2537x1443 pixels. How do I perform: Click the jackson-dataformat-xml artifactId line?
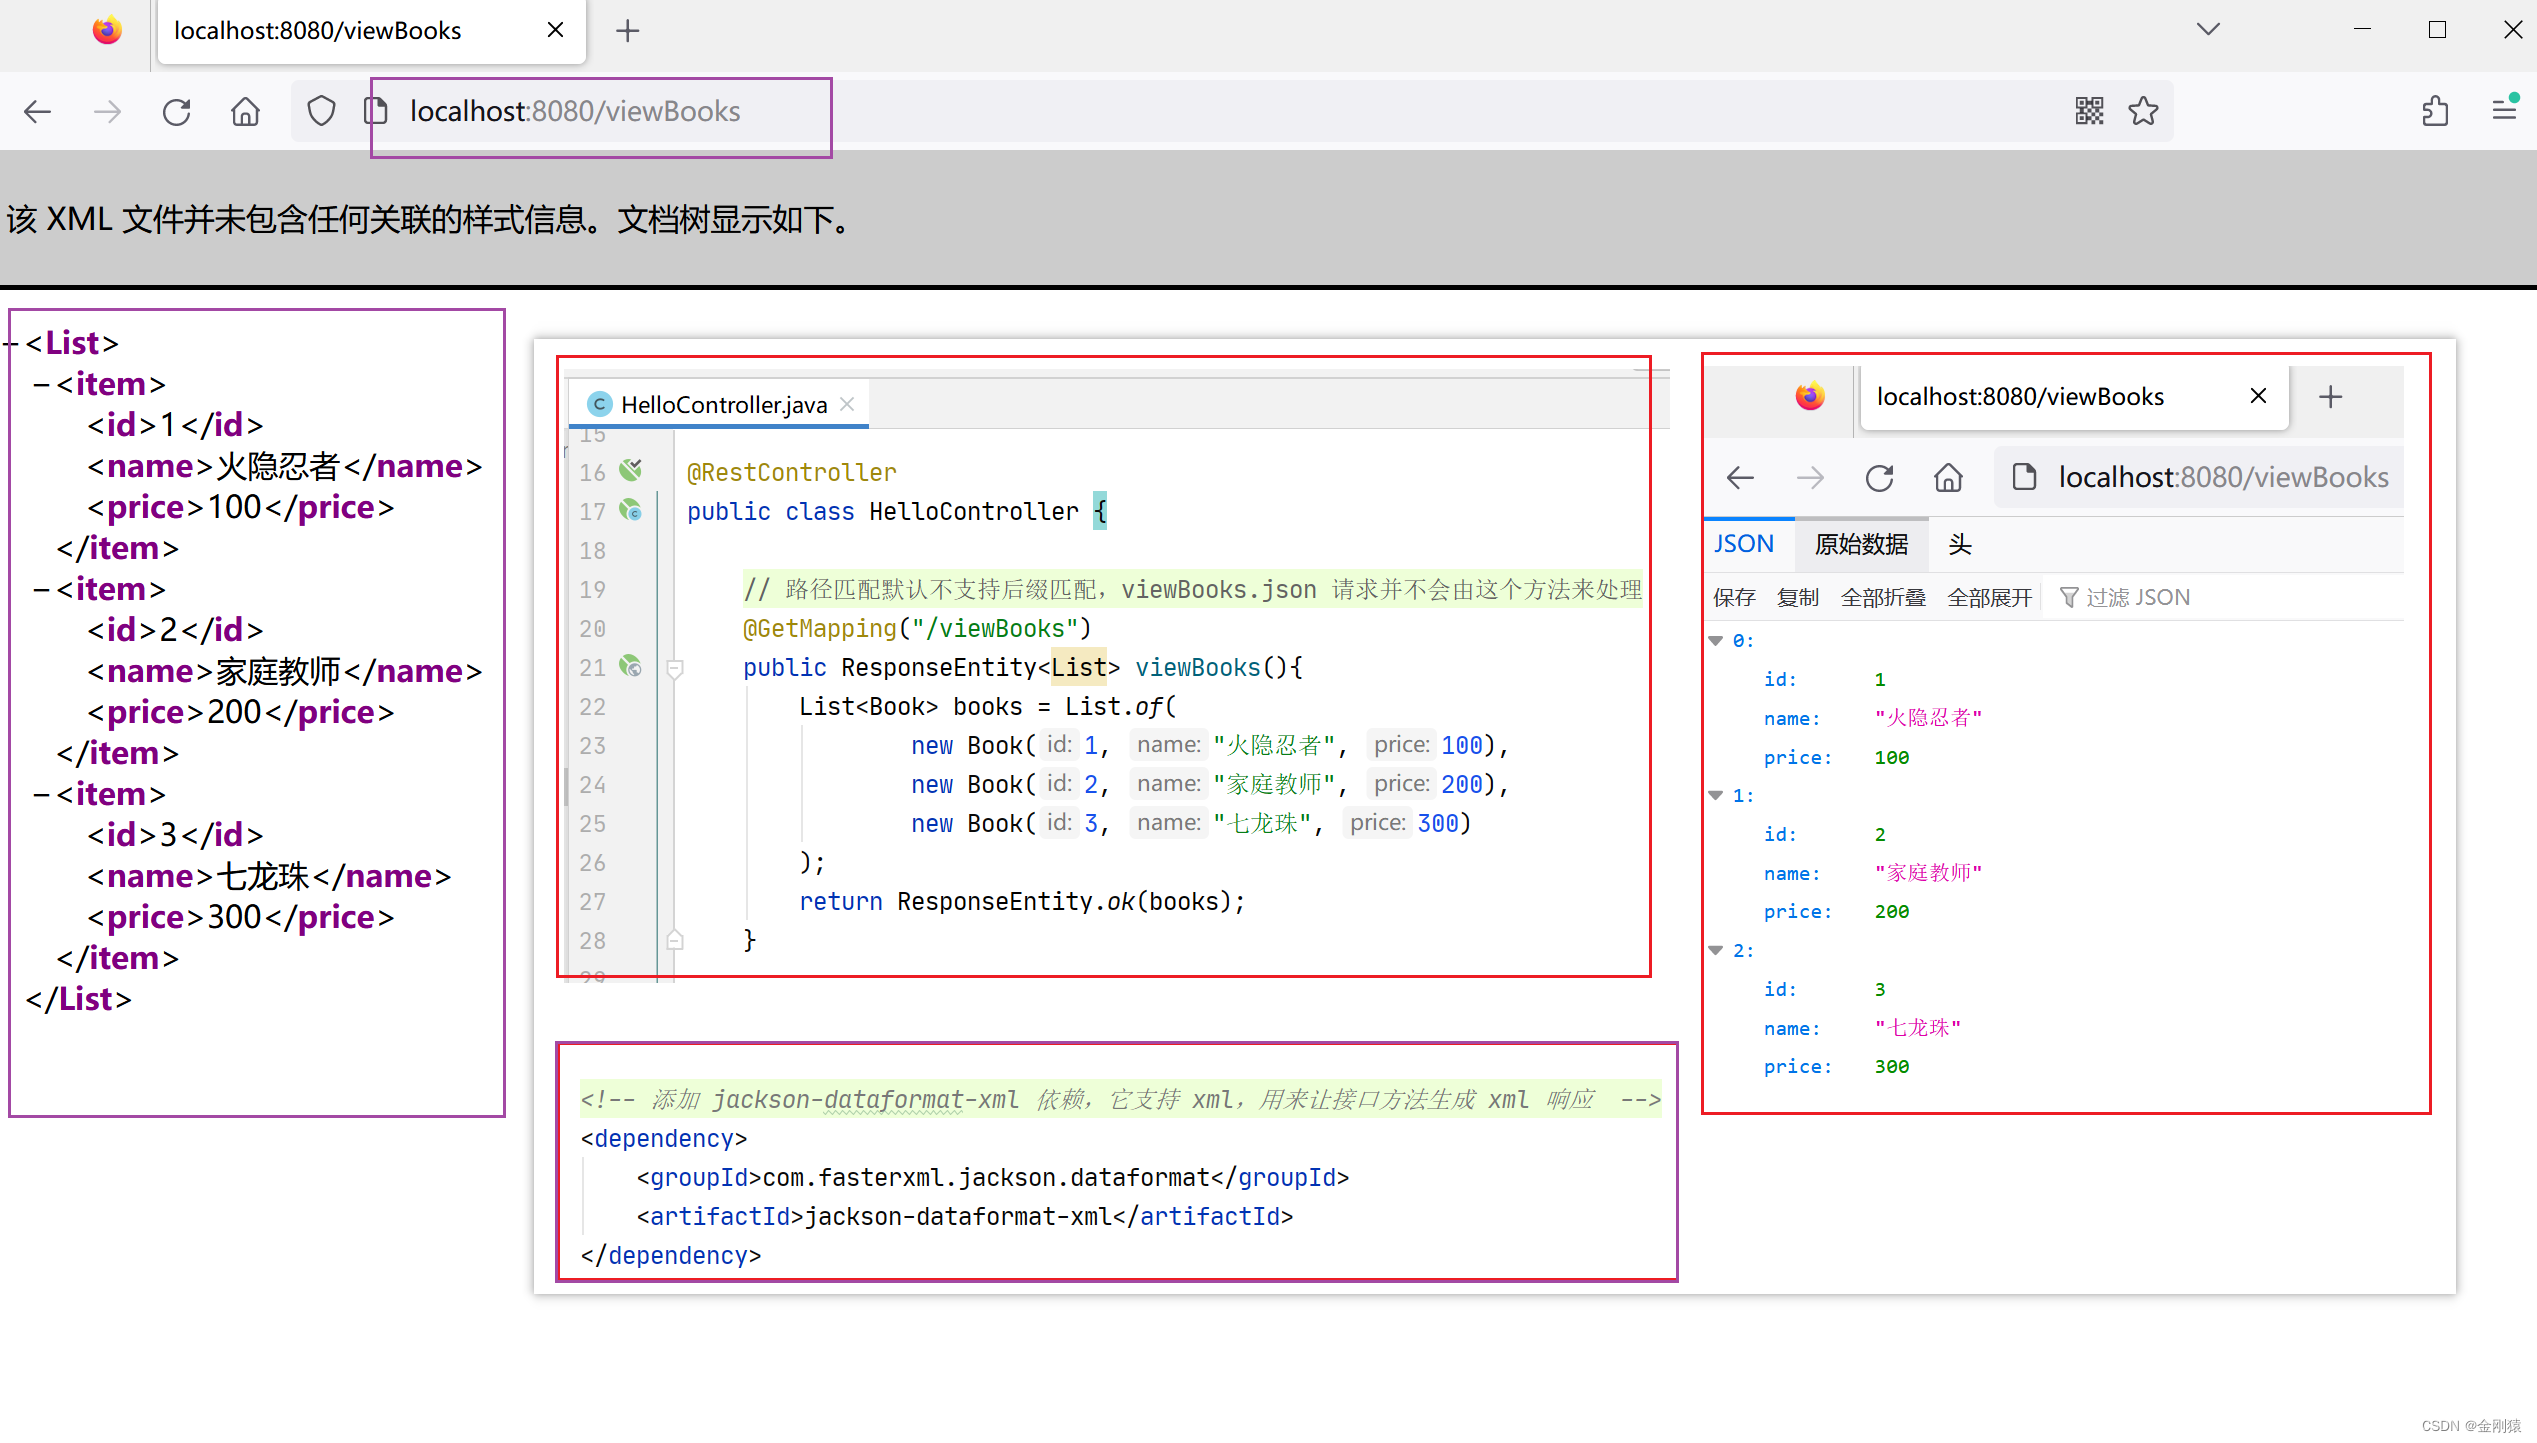965,1216
